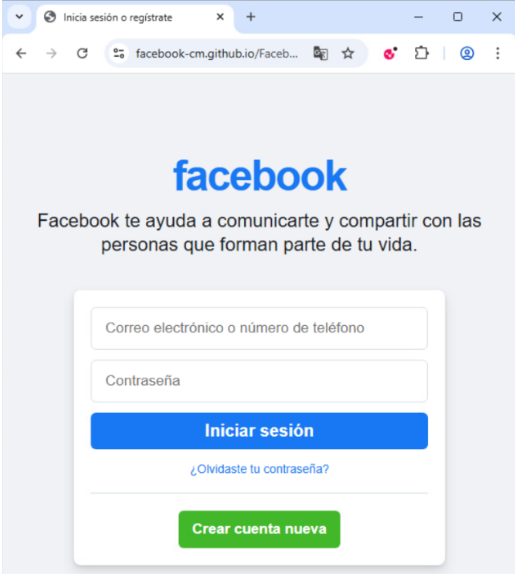Image resolution: width=515 pixels, height=575 pixels.
Task: Click the forward navigation arrow
Action: point(51,54)
